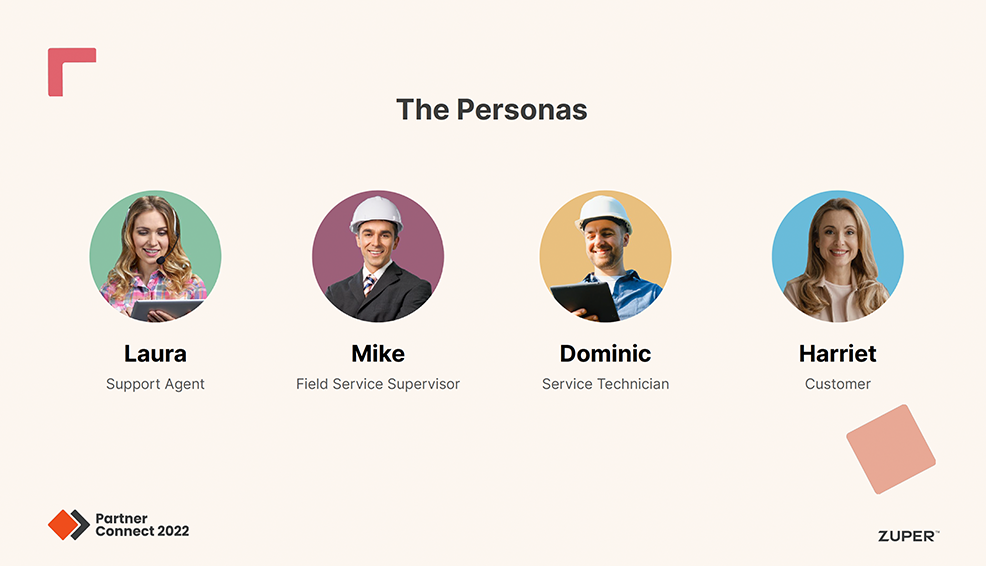Click the name Dominic
Viewport: 986px width, 566px height.
click(605, 353)
